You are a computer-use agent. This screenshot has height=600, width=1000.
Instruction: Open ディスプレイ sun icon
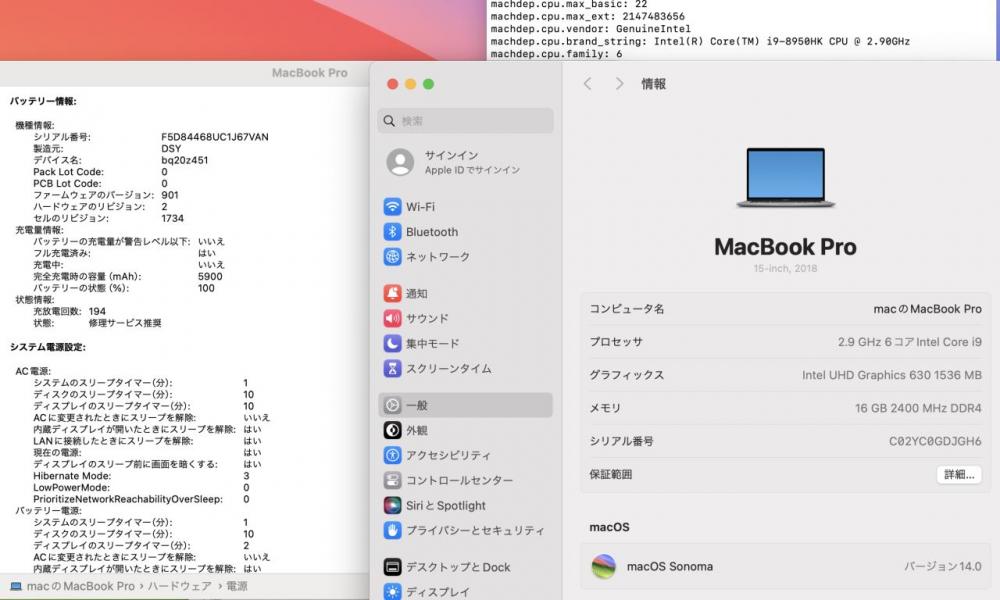392,592
